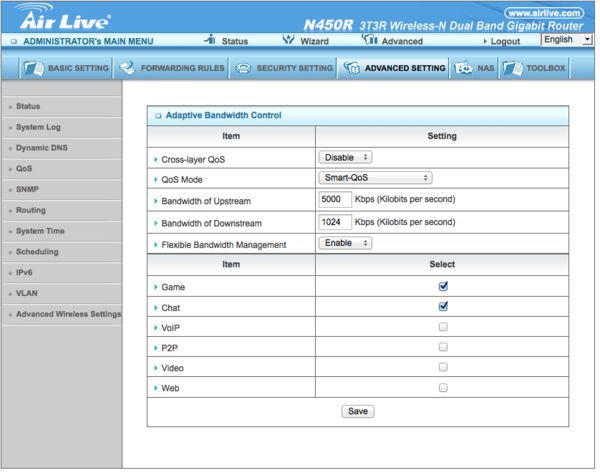Switch to the Basic Setting tab
The image size is (600, 473).
click(x=66, y=69)
